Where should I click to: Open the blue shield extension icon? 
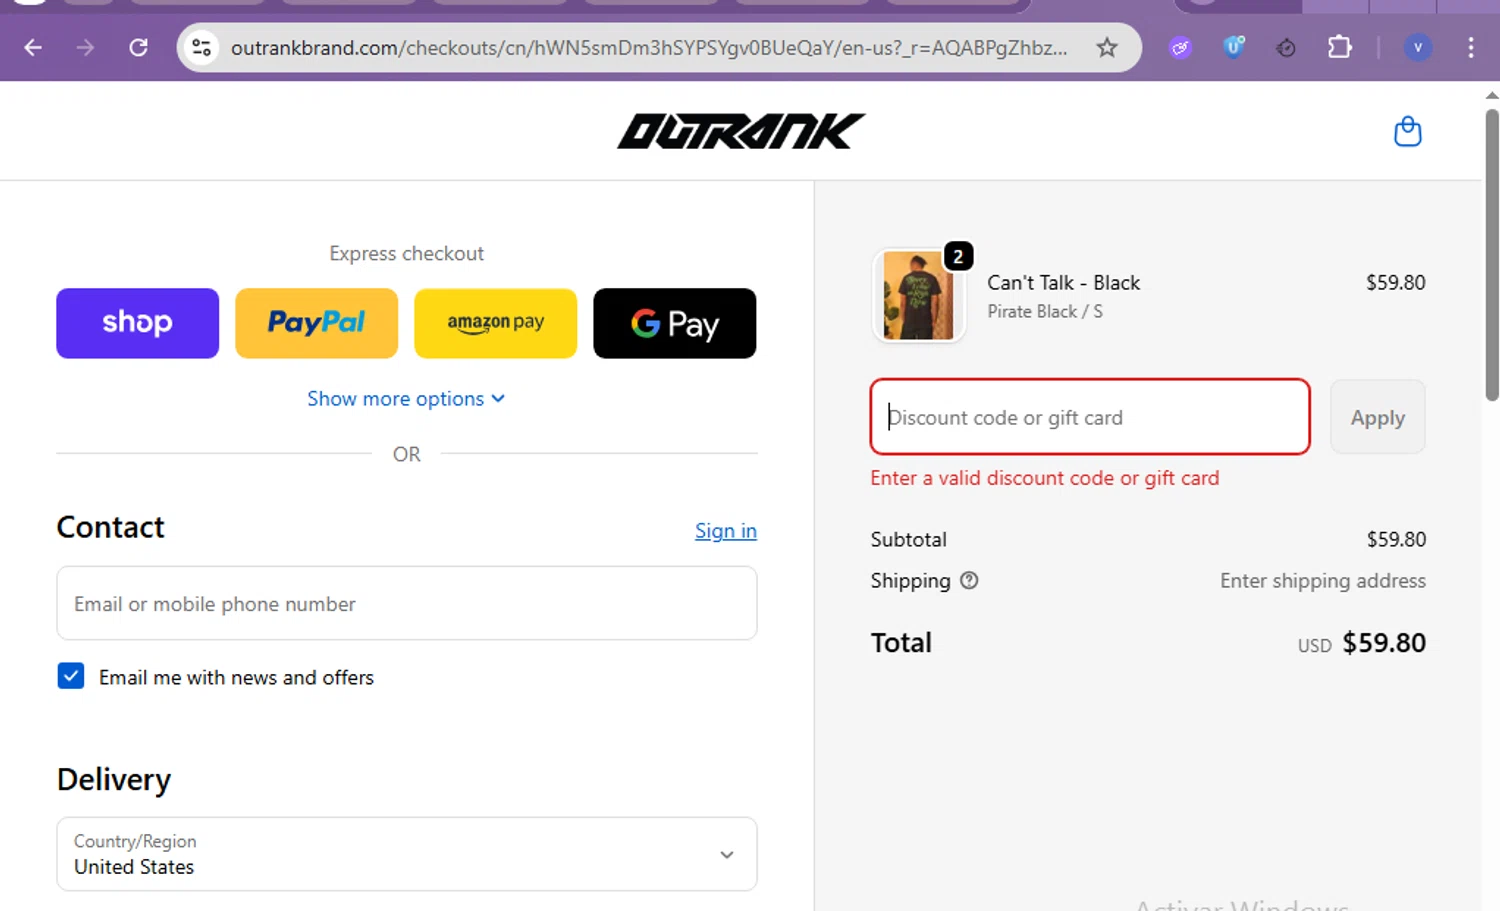point(1234,47)
